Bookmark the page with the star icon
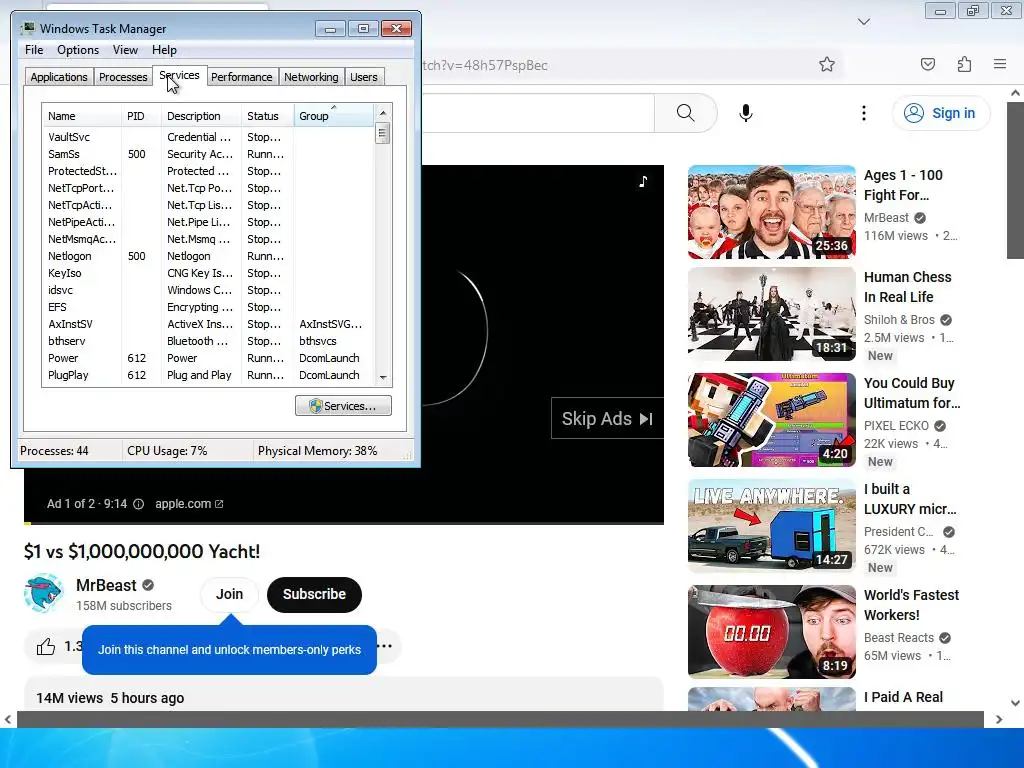Viewport: 1024px width, 768px height. click(827, 64)
